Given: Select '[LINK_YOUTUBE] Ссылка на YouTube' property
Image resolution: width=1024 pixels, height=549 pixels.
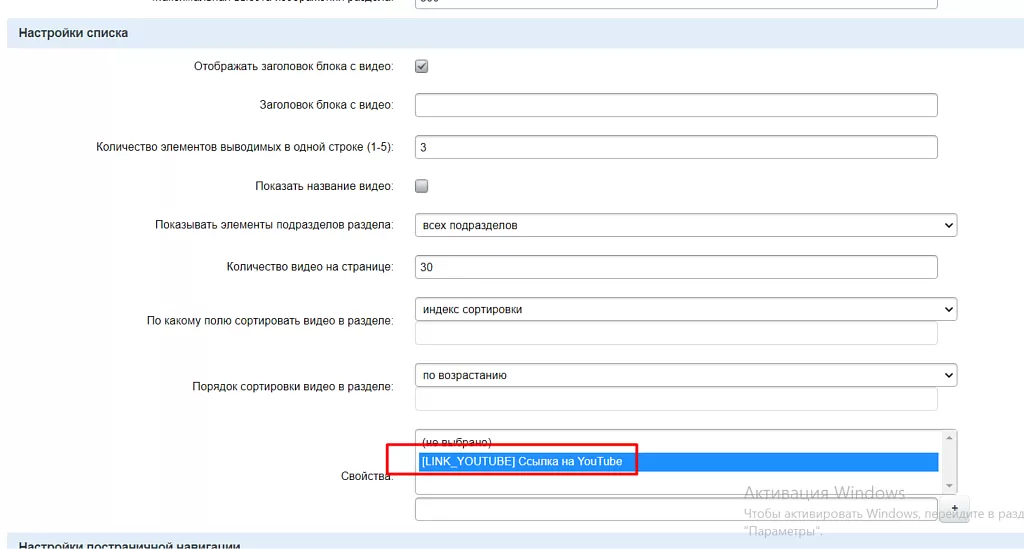Looking at the screenshot, I should click(678, 462).
